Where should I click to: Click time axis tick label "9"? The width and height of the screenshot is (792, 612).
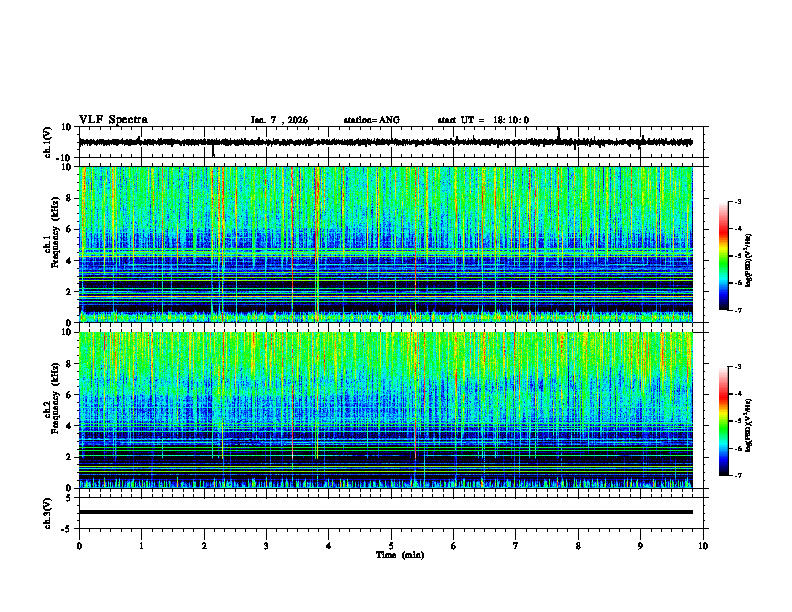click(640, 545)
